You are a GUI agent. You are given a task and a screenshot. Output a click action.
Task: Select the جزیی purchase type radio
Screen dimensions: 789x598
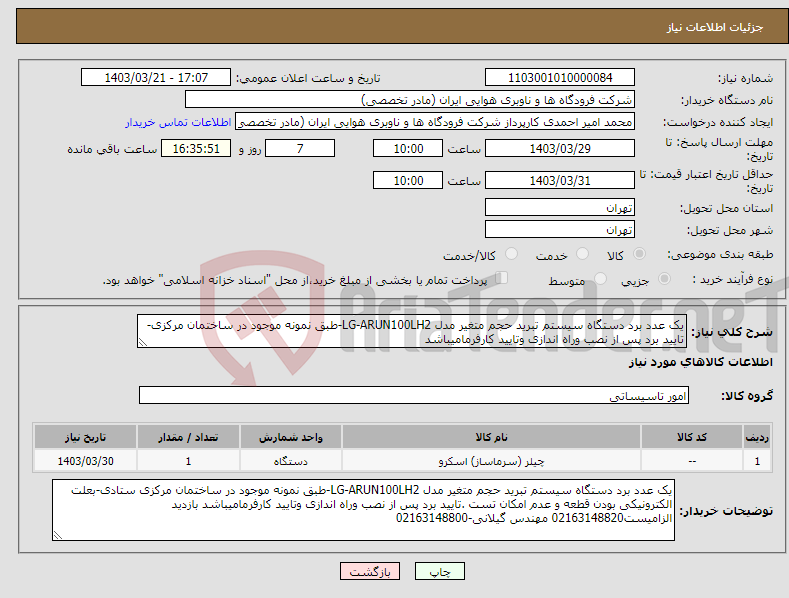[x=664, y=278]
